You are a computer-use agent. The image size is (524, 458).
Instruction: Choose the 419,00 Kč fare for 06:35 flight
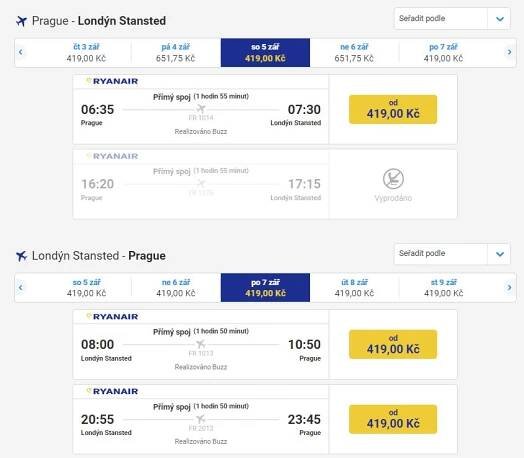(x=393, y=109)
